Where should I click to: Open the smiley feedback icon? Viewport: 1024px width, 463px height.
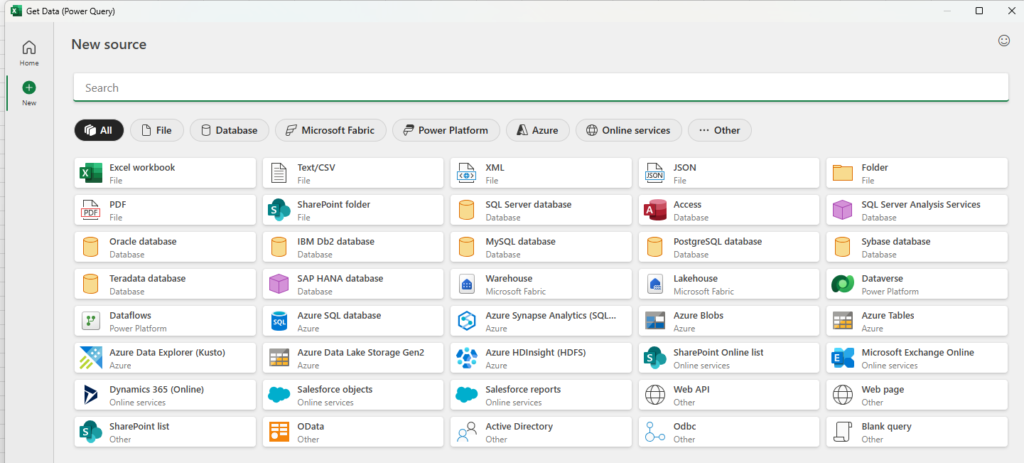coord(1004,40)
